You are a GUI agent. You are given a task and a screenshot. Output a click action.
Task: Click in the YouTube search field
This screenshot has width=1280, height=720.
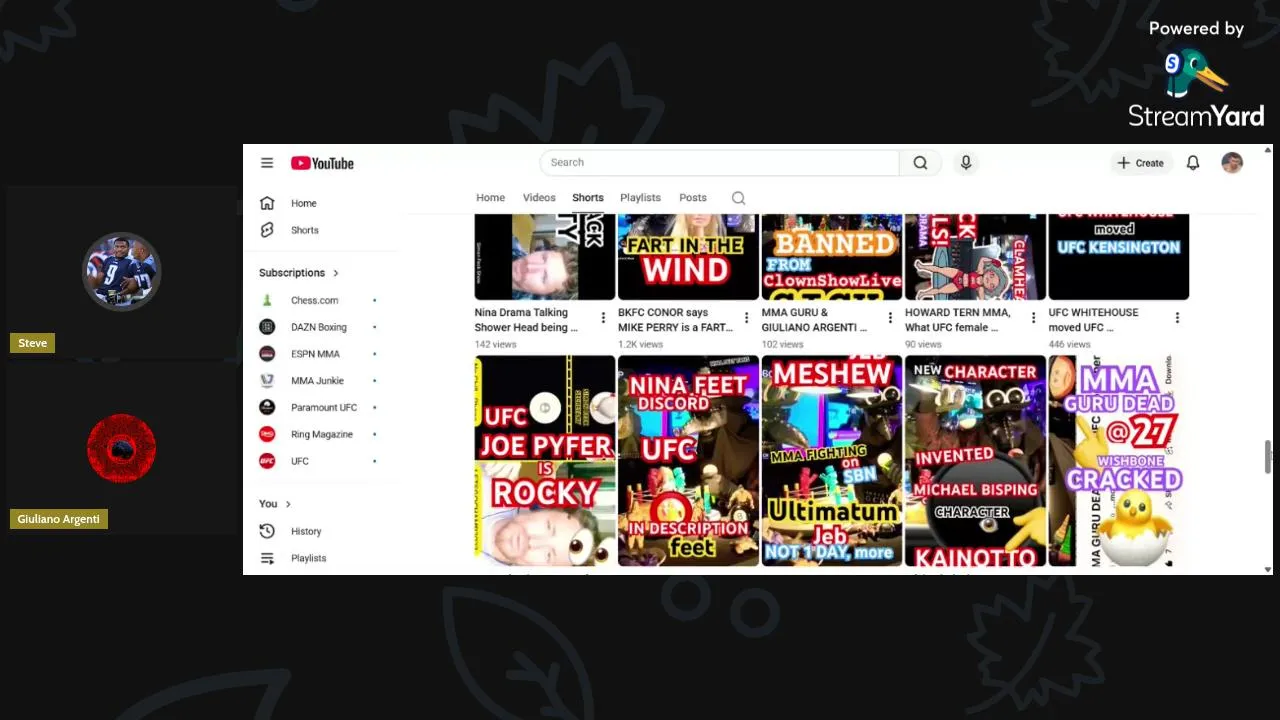(720, 163)
